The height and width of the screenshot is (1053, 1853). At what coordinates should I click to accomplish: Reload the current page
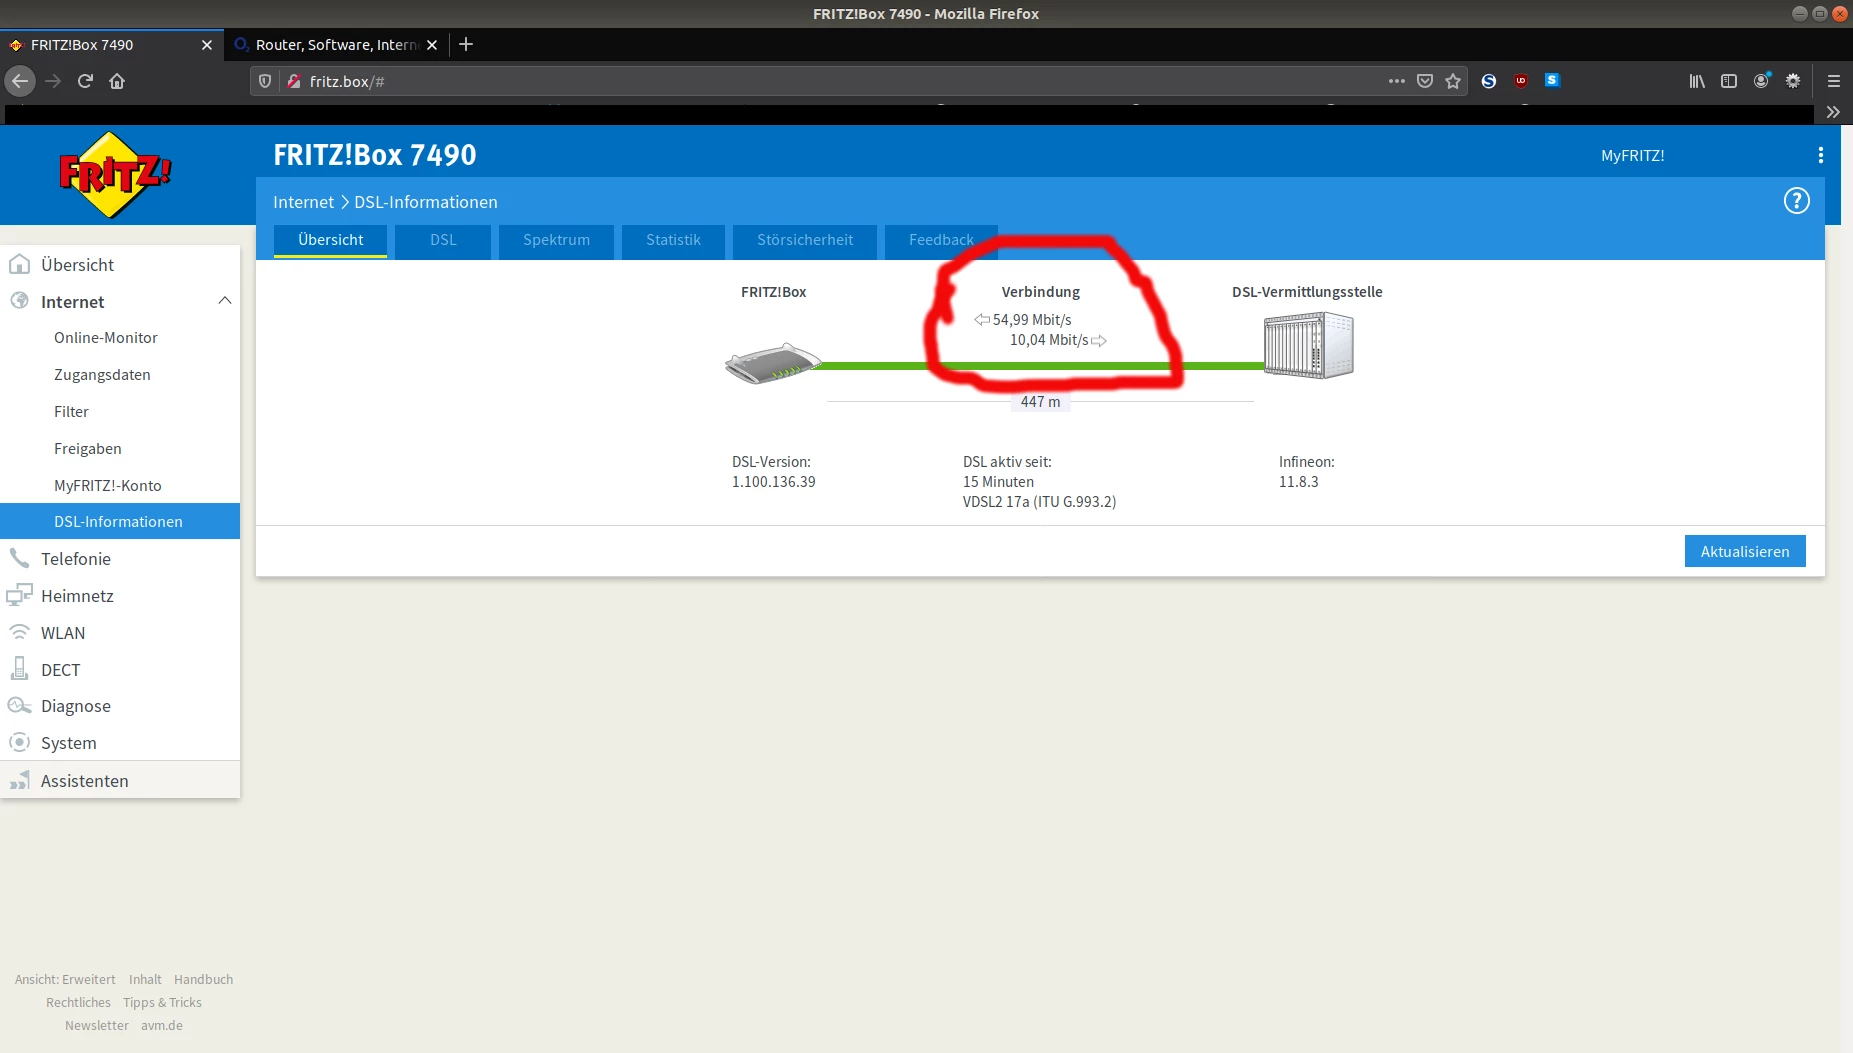click(85, 81)
